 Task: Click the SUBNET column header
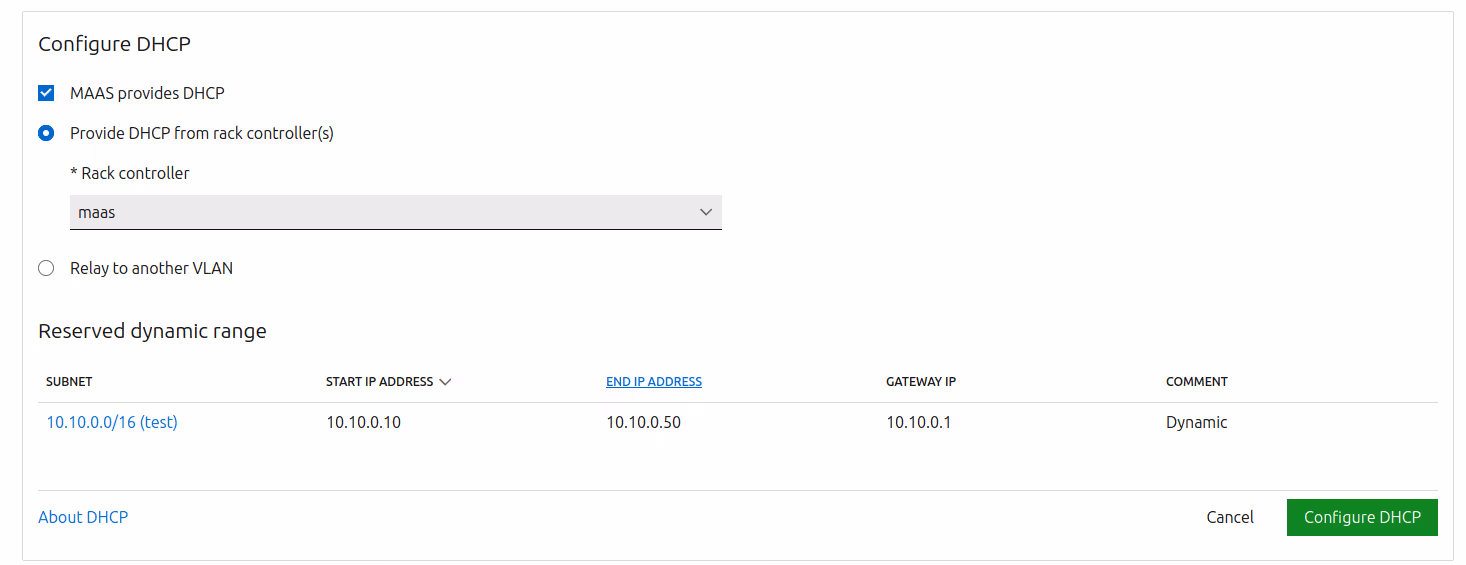(x=69, y=382)
